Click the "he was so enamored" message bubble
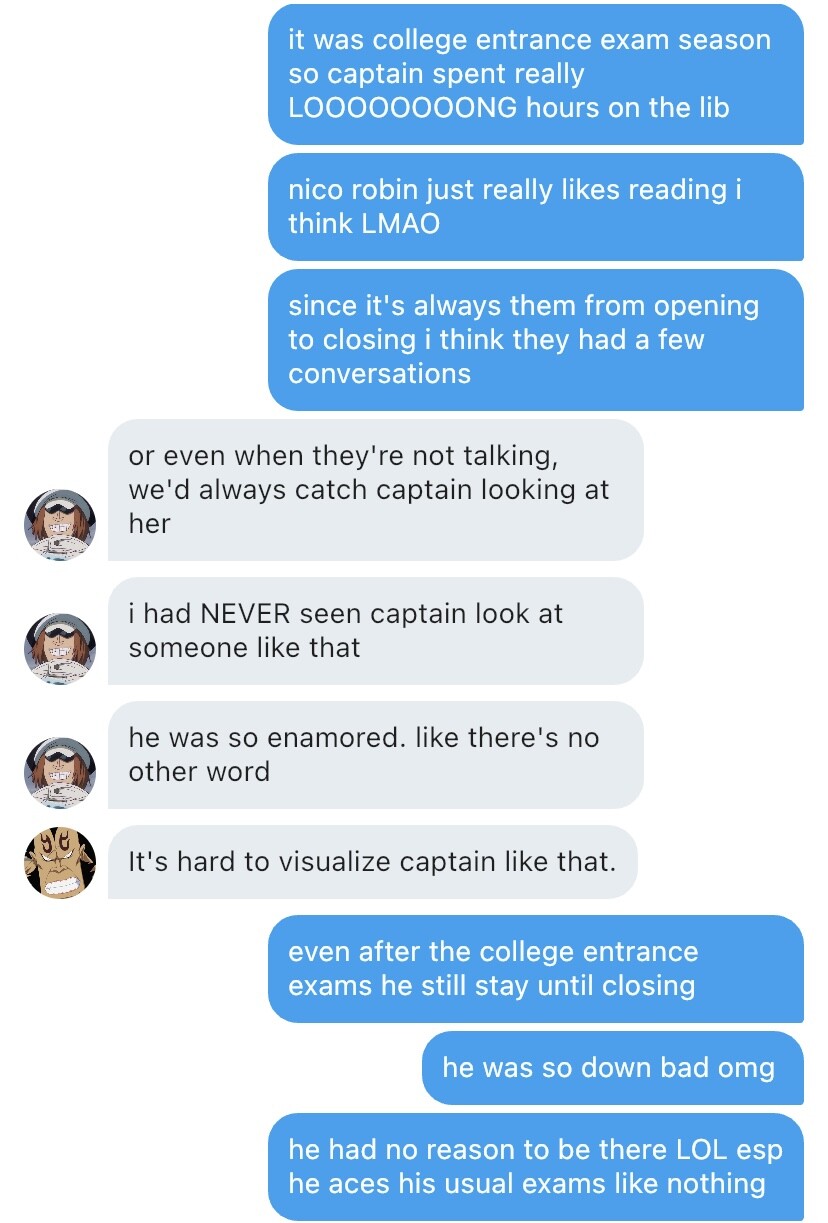828x1223 pixels. point(375,754)
